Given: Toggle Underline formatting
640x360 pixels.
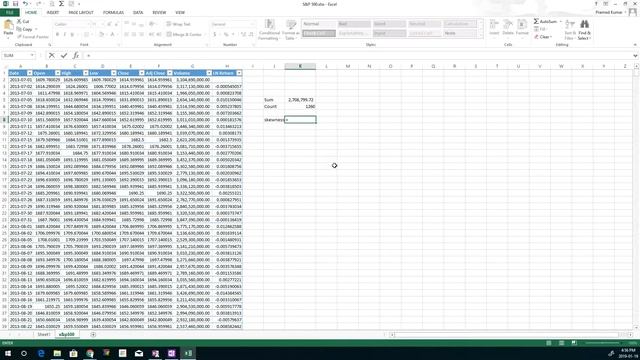Looking at the screenshot, I should (x=72, y=34).
